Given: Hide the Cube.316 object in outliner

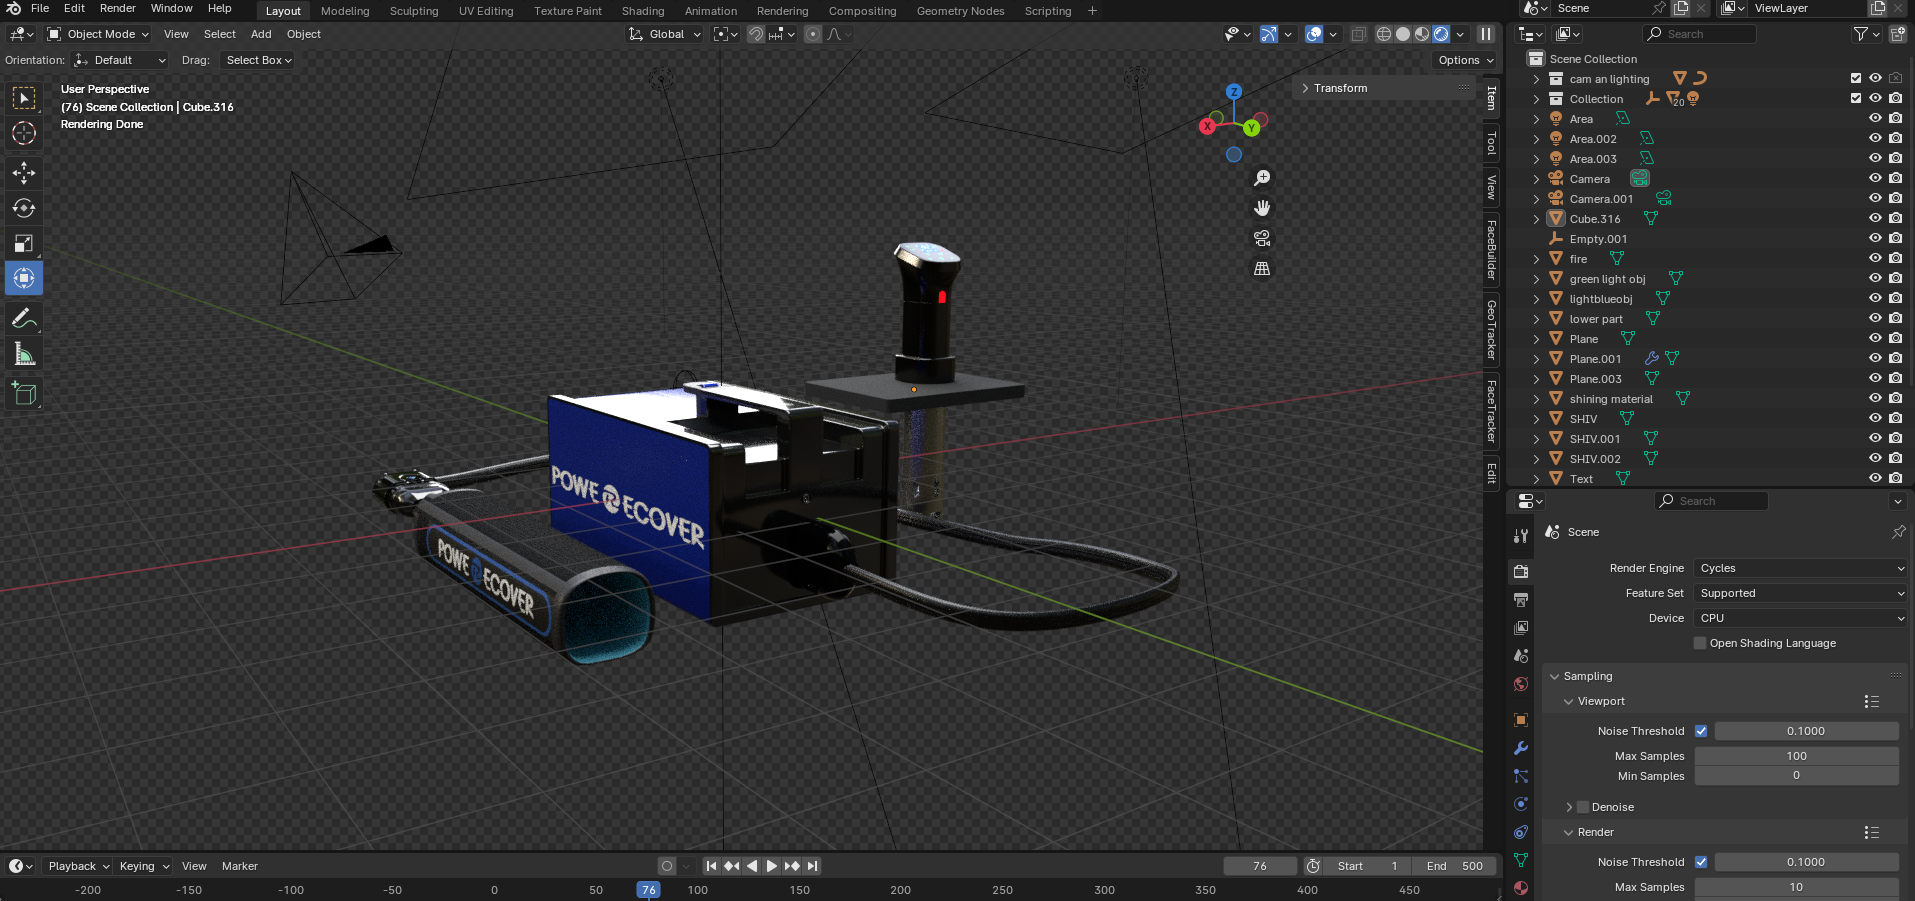Looking at the screenshot, I should (x=1875, y=219).
